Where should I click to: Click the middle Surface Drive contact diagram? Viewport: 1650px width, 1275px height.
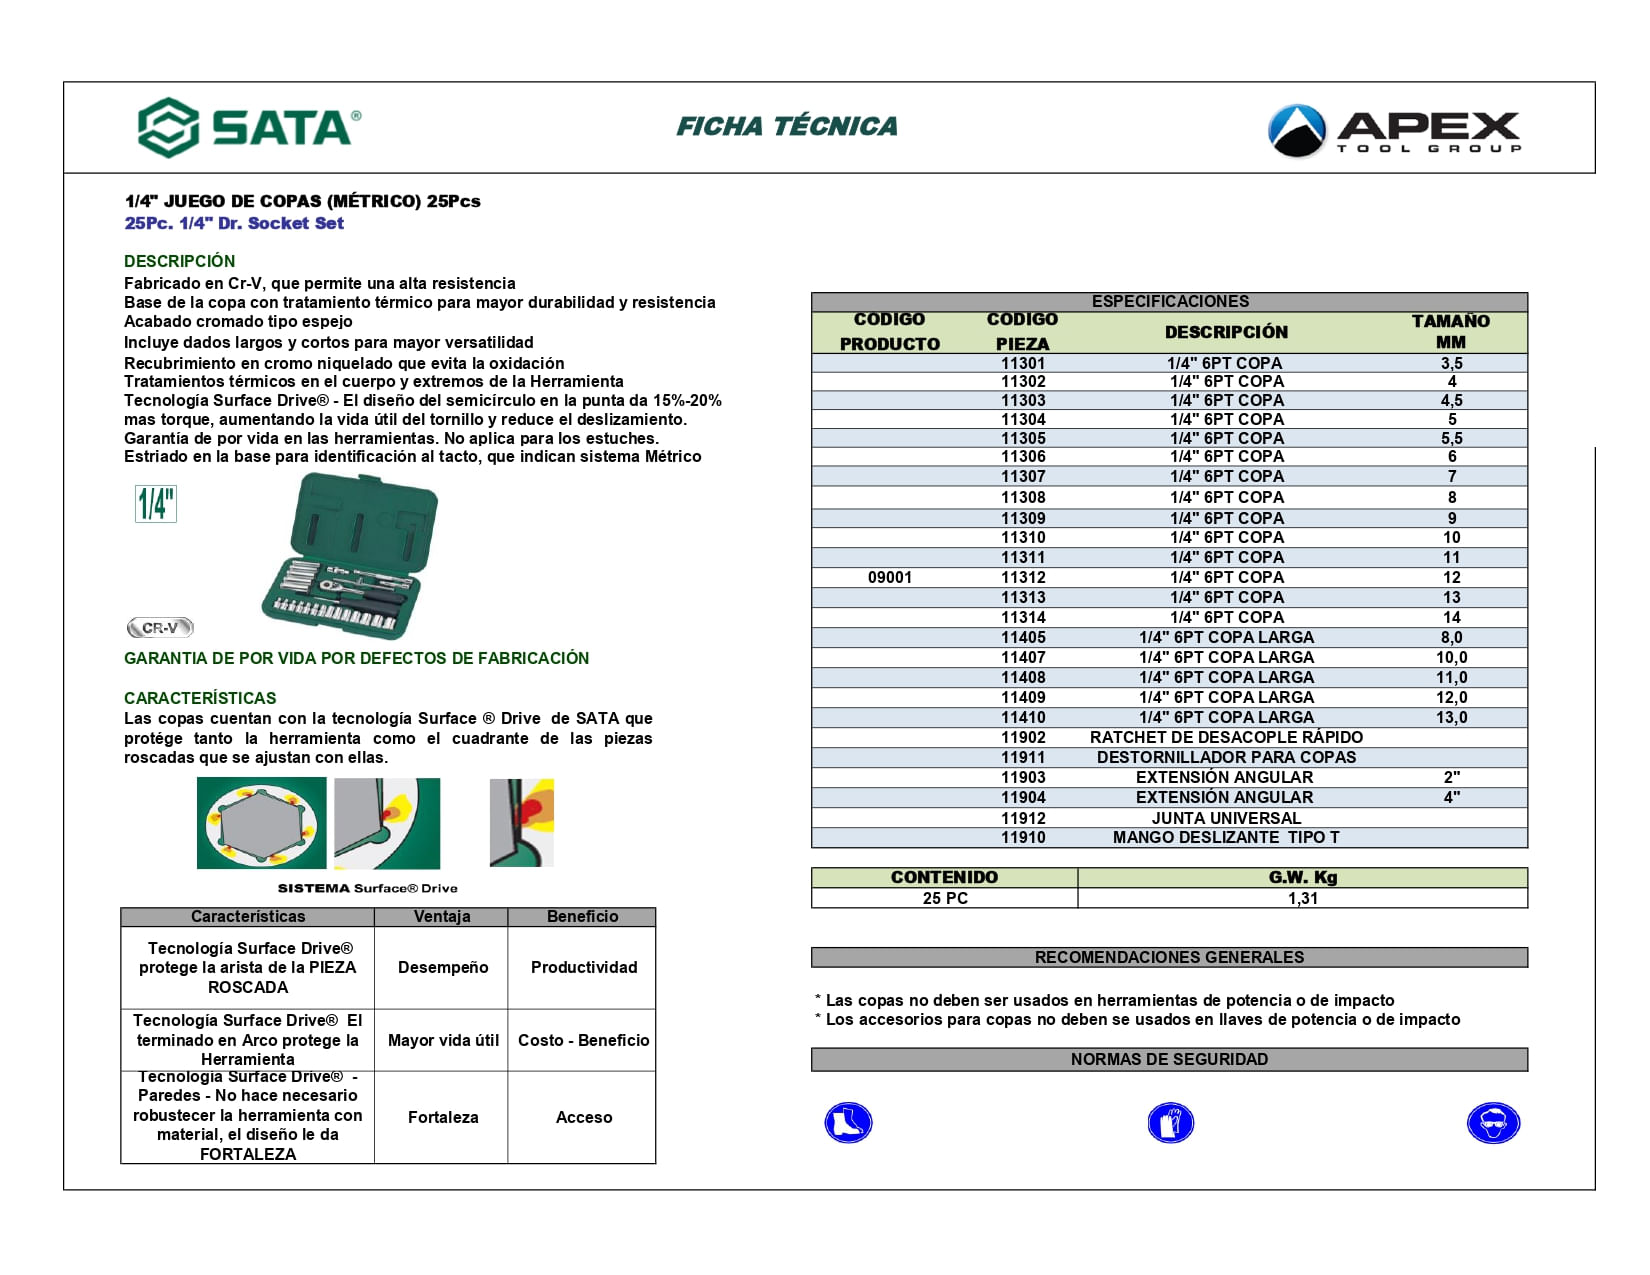[x=387, y=823]
